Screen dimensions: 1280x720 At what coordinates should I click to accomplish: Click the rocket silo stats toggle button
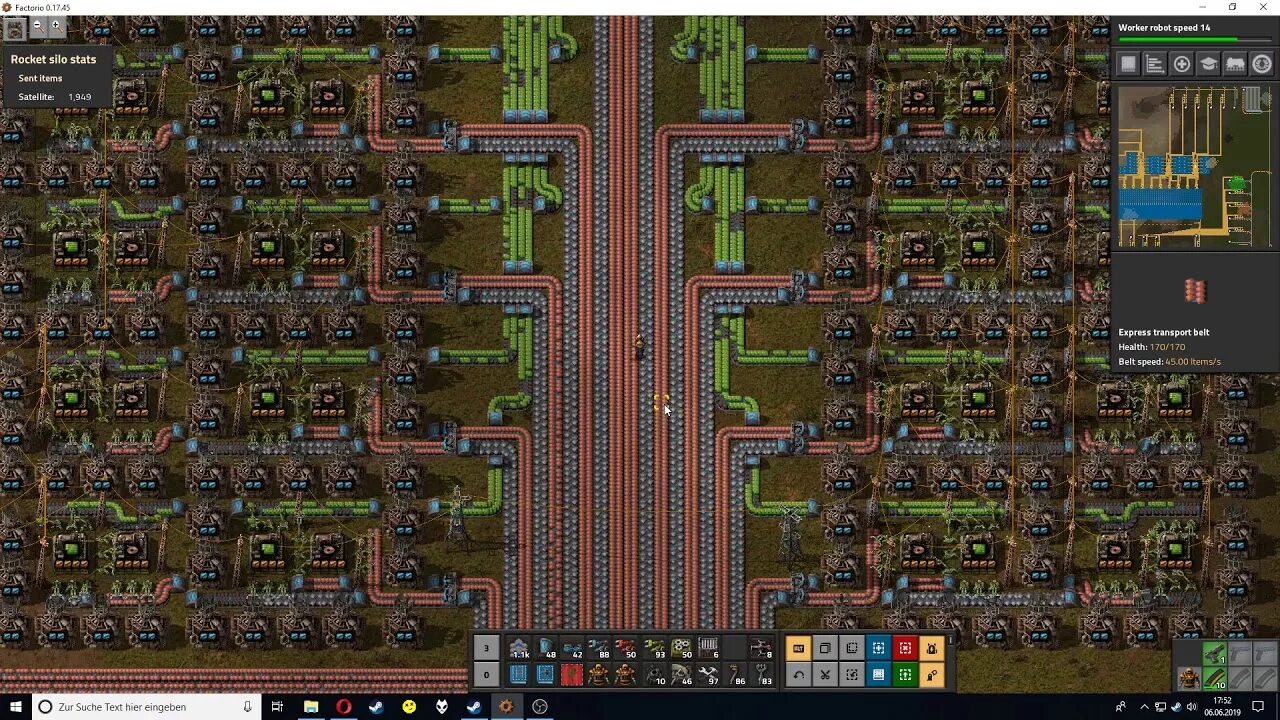[x=14, y=30]
